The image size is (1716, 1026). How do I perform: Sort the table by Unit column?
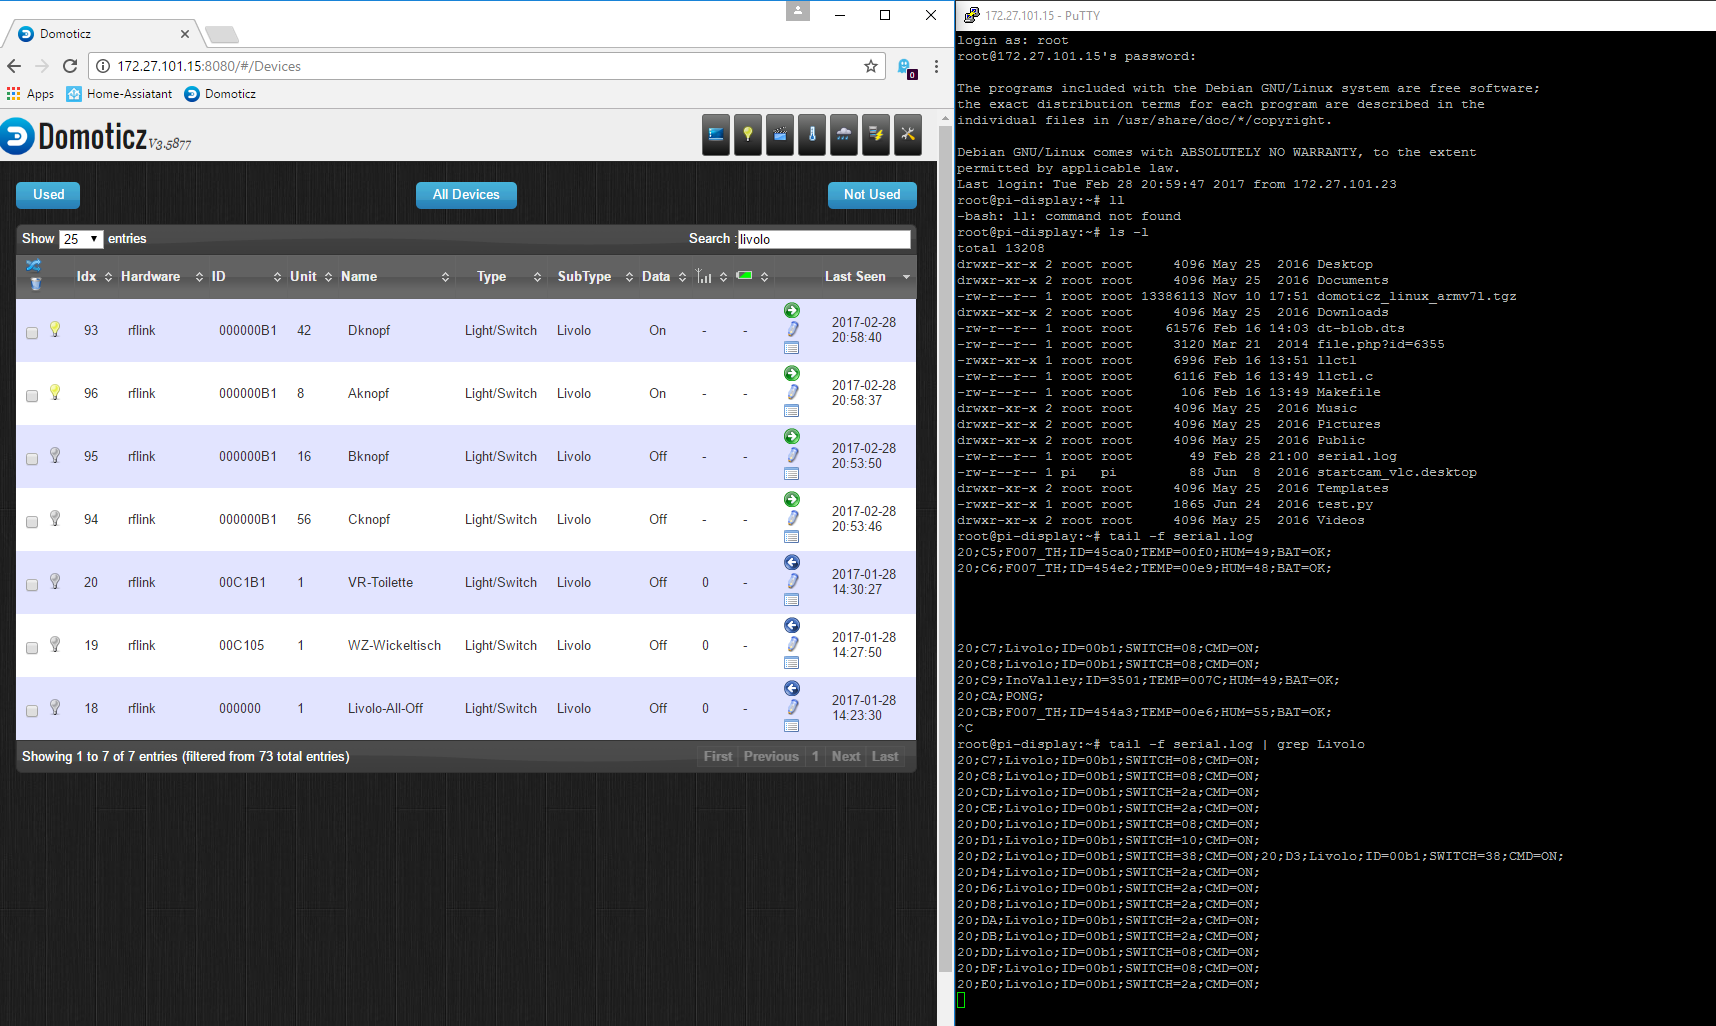point(311,277)
